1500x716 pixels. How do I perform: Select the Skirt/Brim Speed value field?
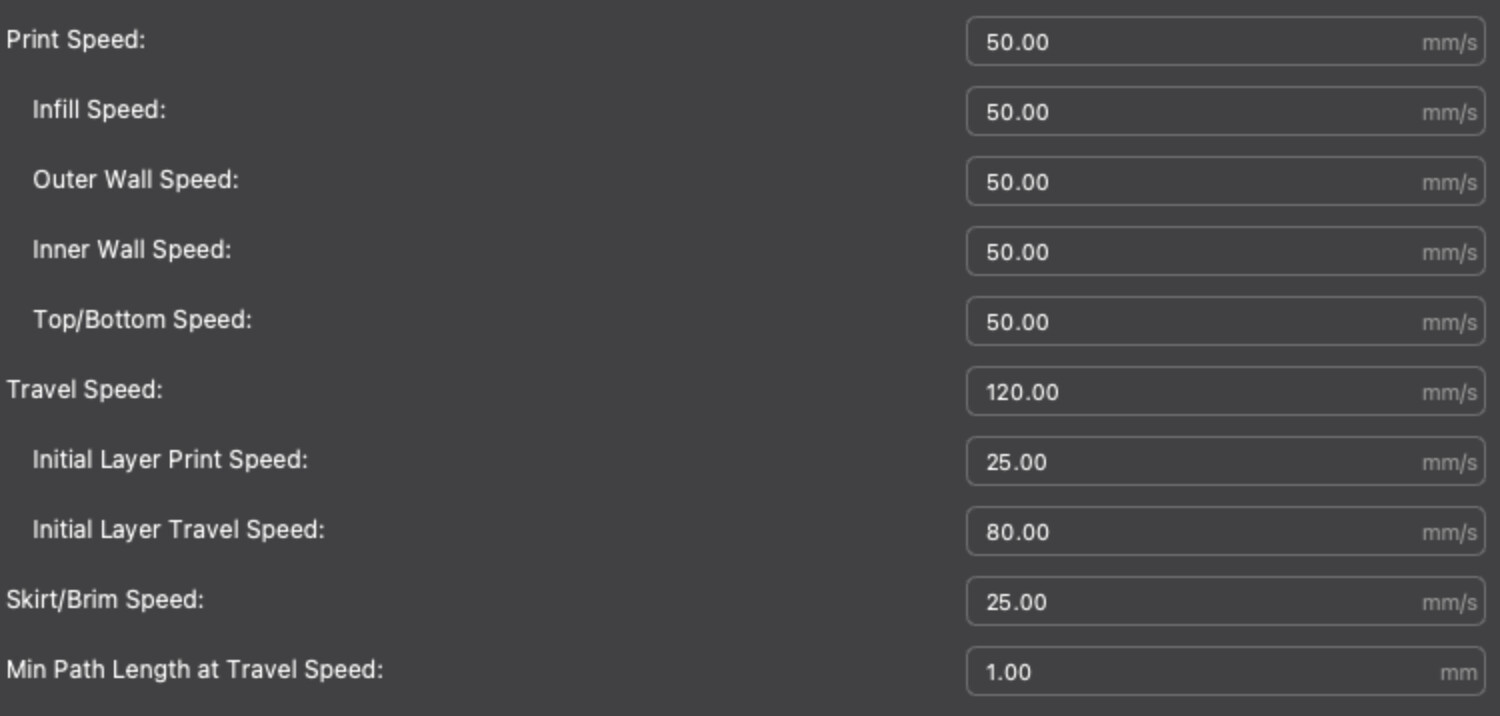pyautogui.click(x=1200, y=602)
